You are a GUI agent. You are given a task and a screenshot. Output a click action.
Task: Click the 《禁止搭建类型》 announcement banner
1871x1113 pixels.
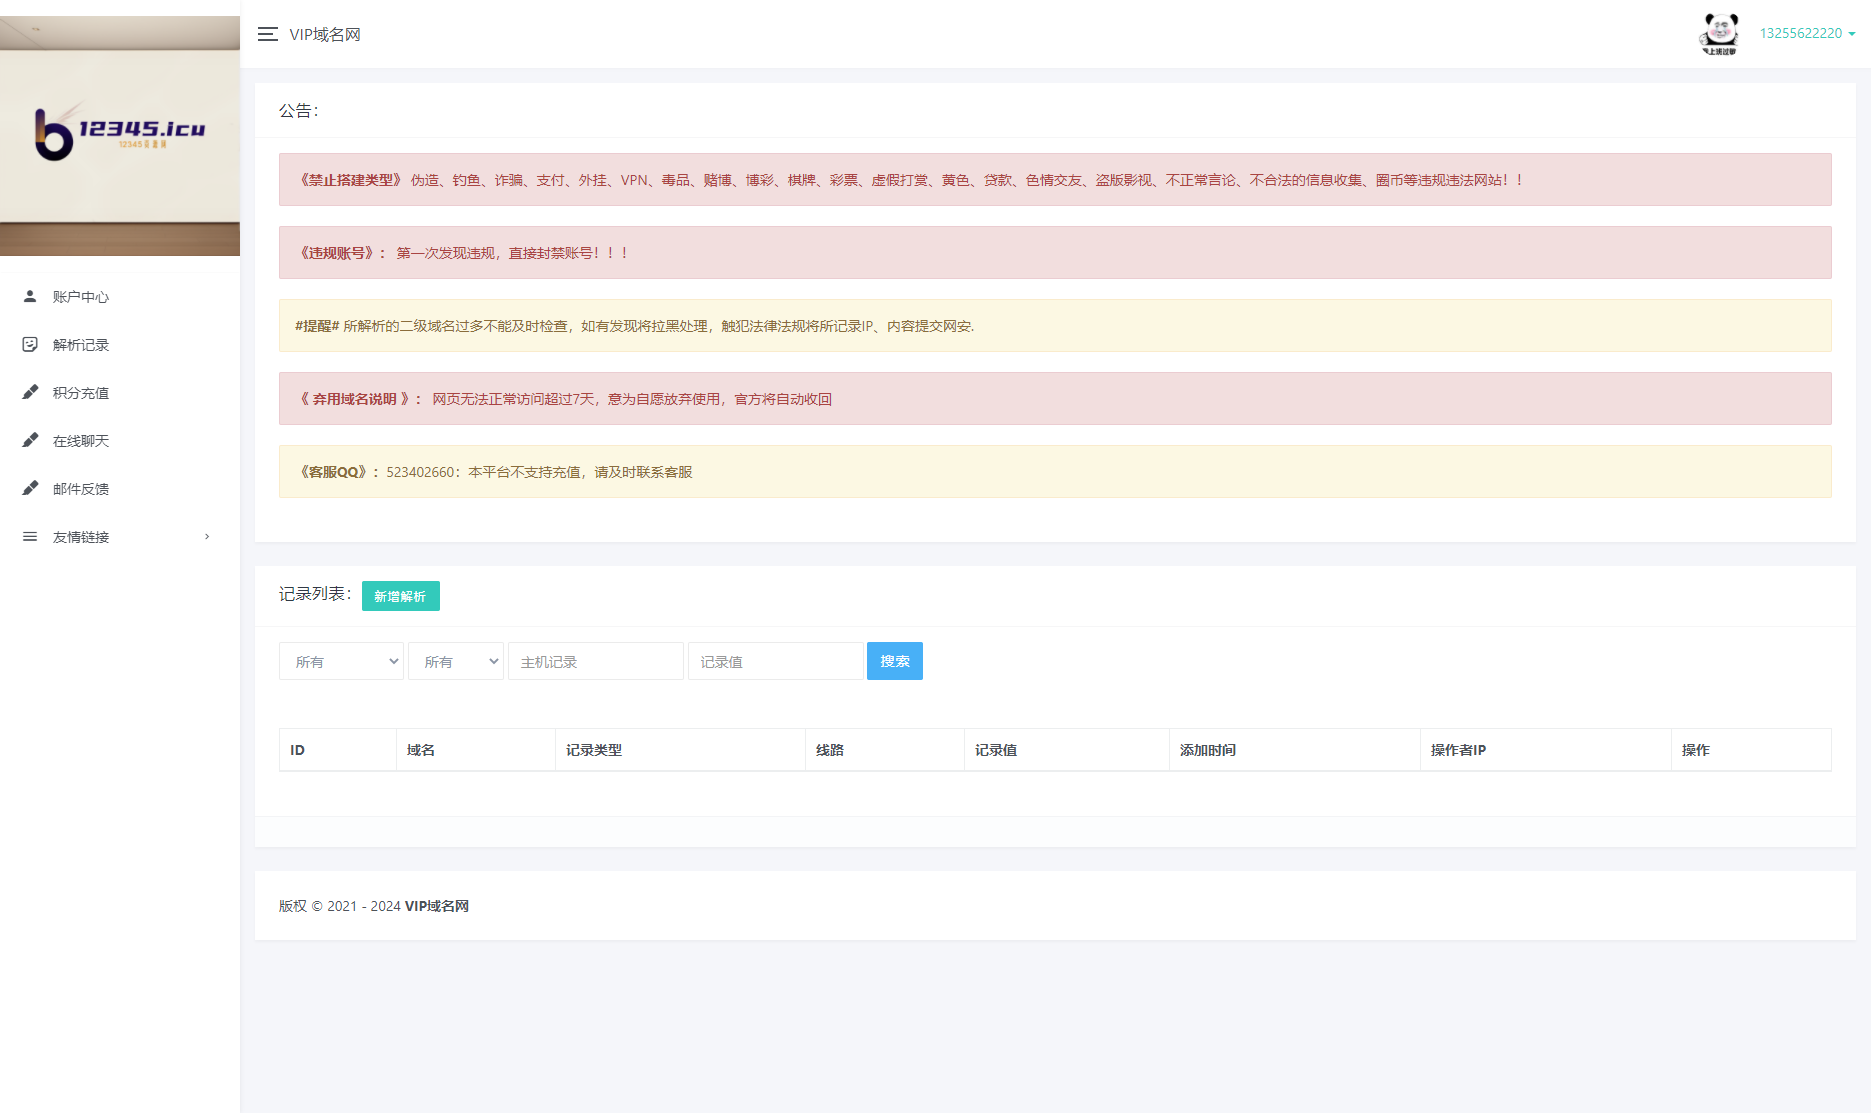click(x=1055, y=180)
